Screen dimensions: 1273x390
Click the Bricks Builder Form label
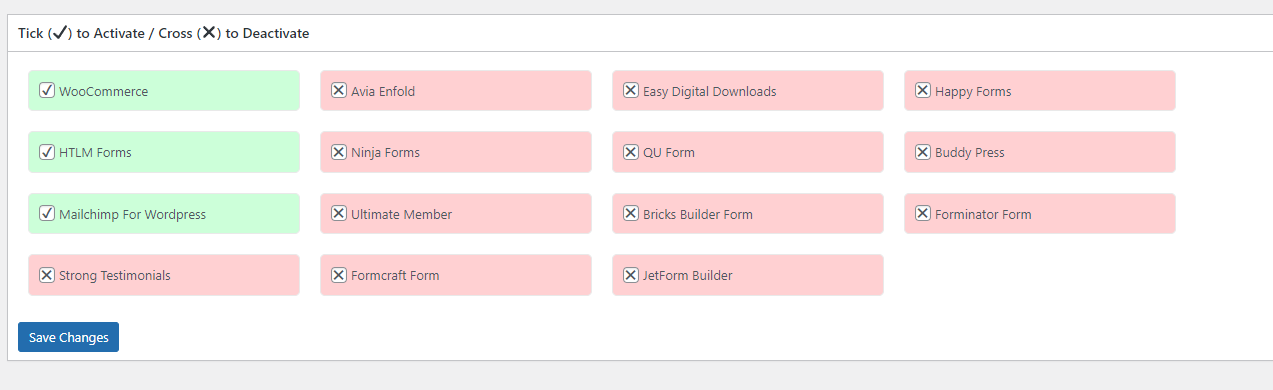[698, 214]
